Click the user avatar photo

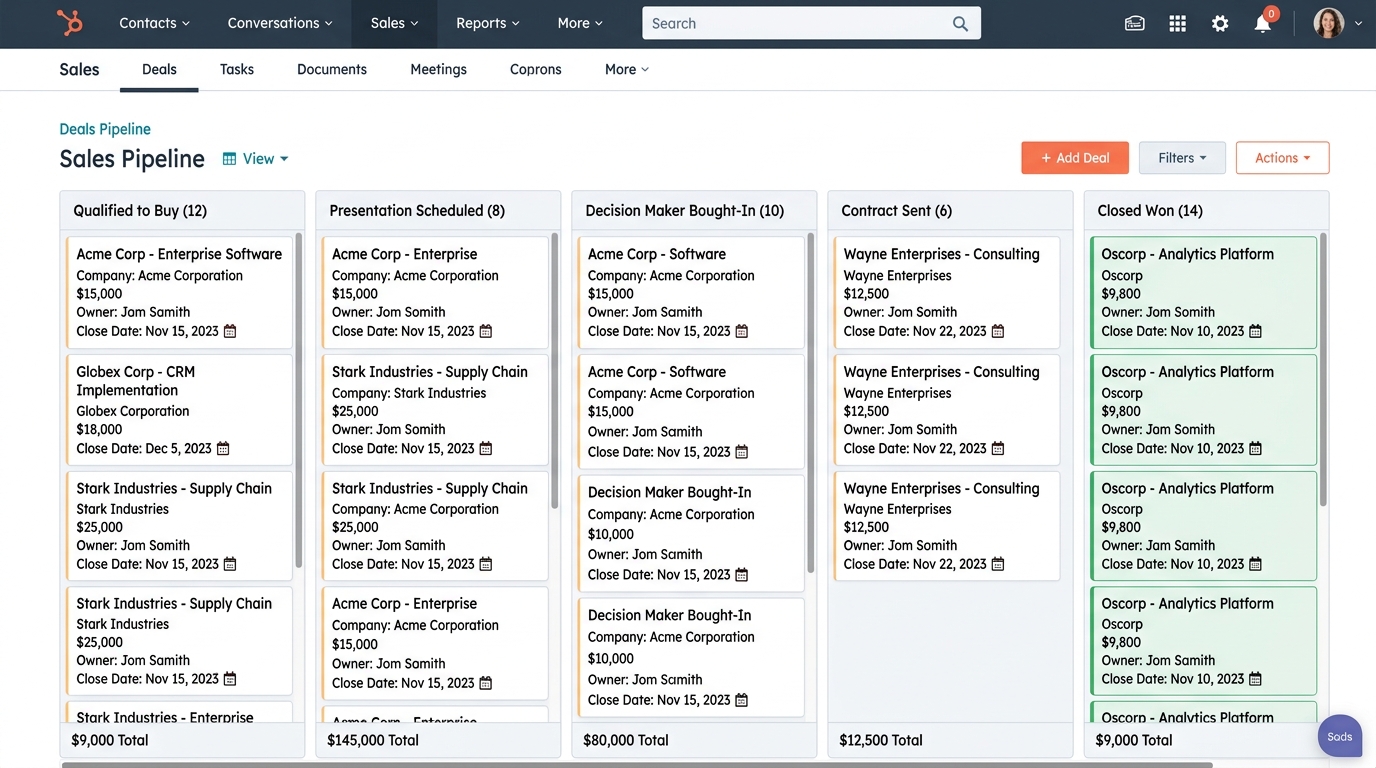1328,23
